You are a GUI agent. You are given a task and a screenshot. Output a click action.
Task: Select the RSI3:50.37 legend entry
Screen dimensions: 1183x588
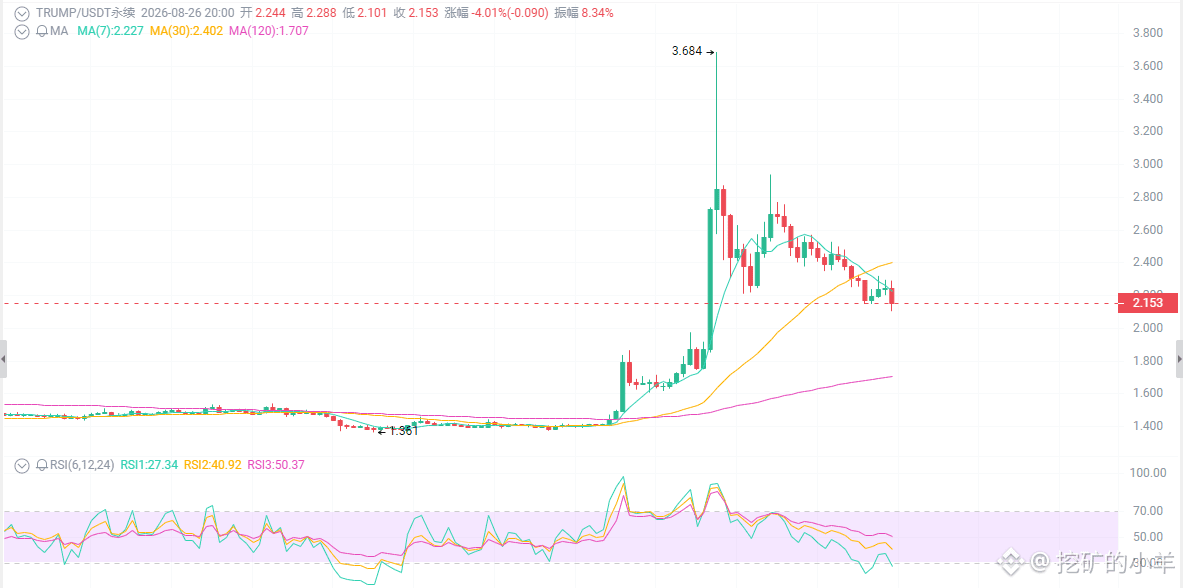click(x=278, y=465)
